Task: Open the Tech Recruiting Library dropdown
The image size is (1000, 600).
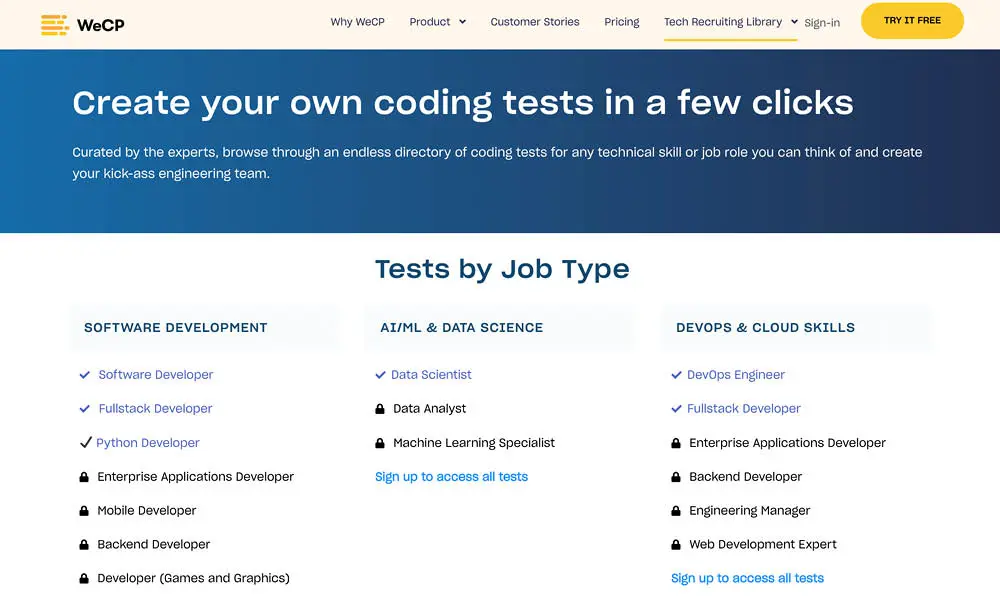Action: pyautogui.click(x=729, y=20)
